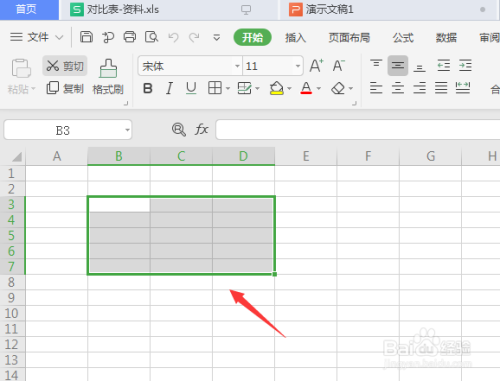The image size is (500, 381).
Task: Align text left
Action: point(376,88)
